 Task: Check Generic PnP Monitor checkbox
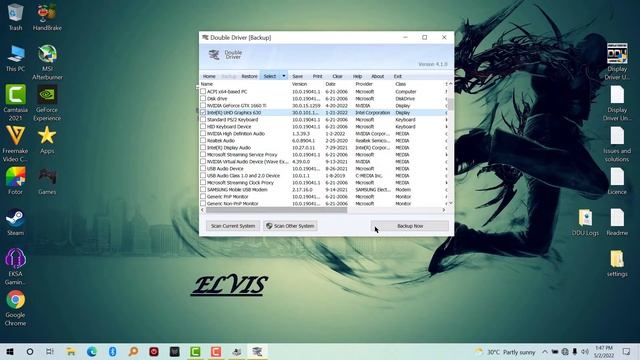(203, 196)
